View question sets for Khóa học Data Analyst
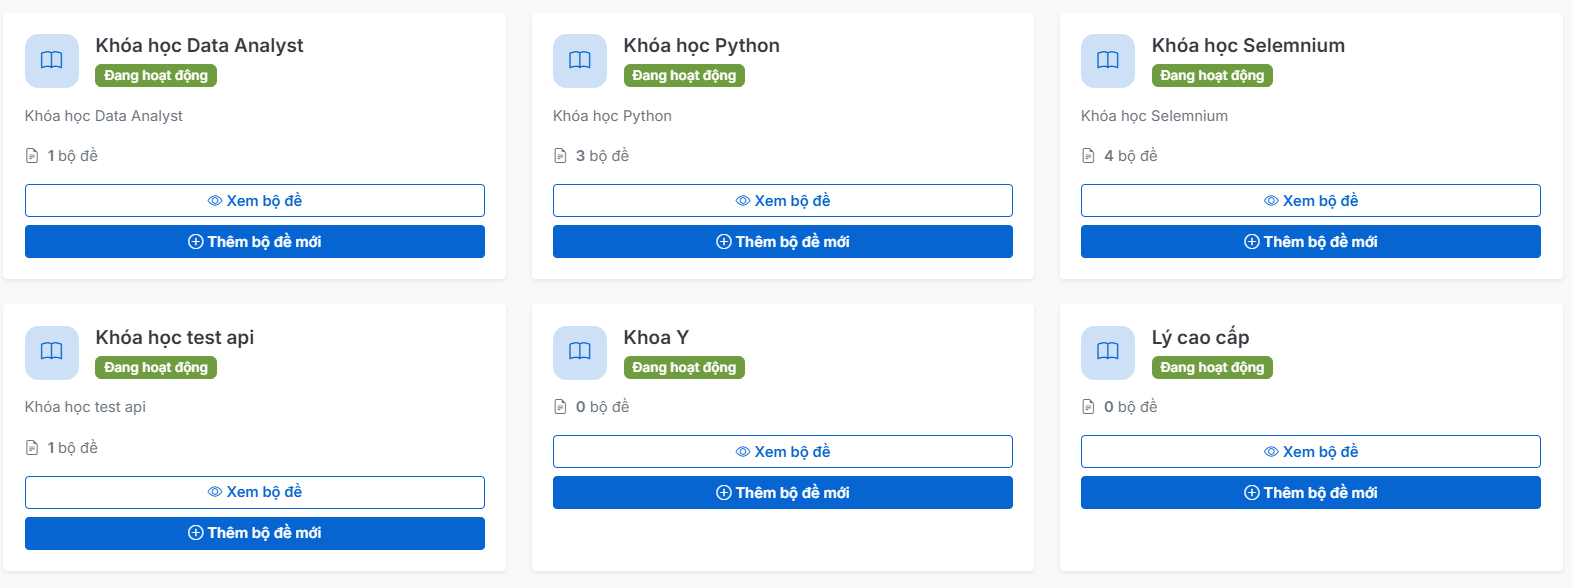 [255, 201]
